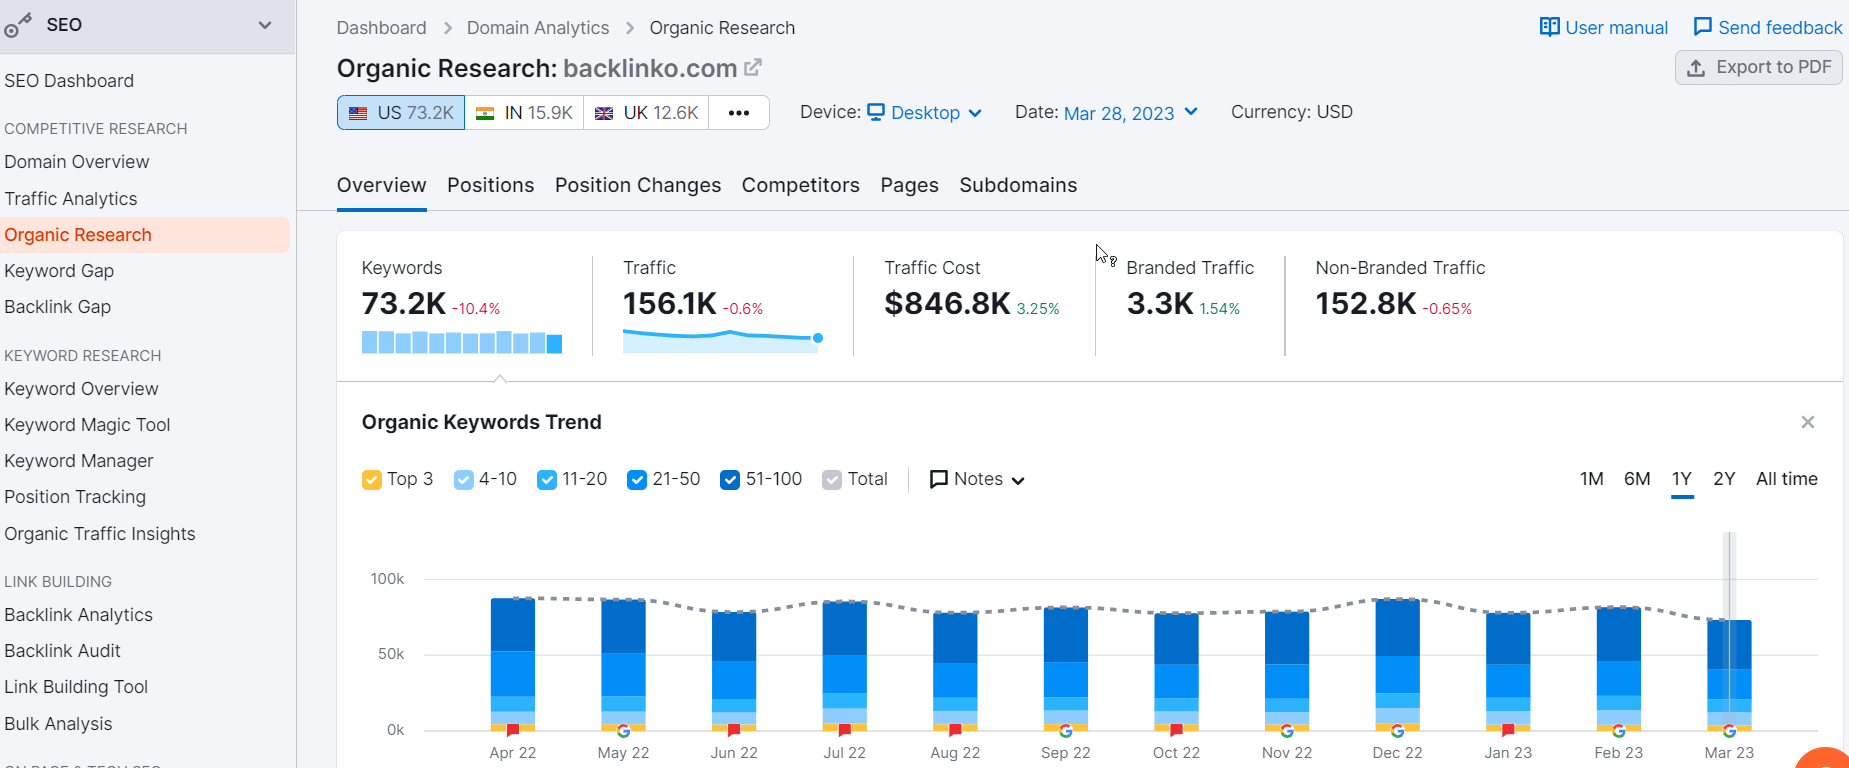The width and height of the screenshot is (1849, 768).
Task: Click the Desktop monitor icon
Action: (876, 112)
